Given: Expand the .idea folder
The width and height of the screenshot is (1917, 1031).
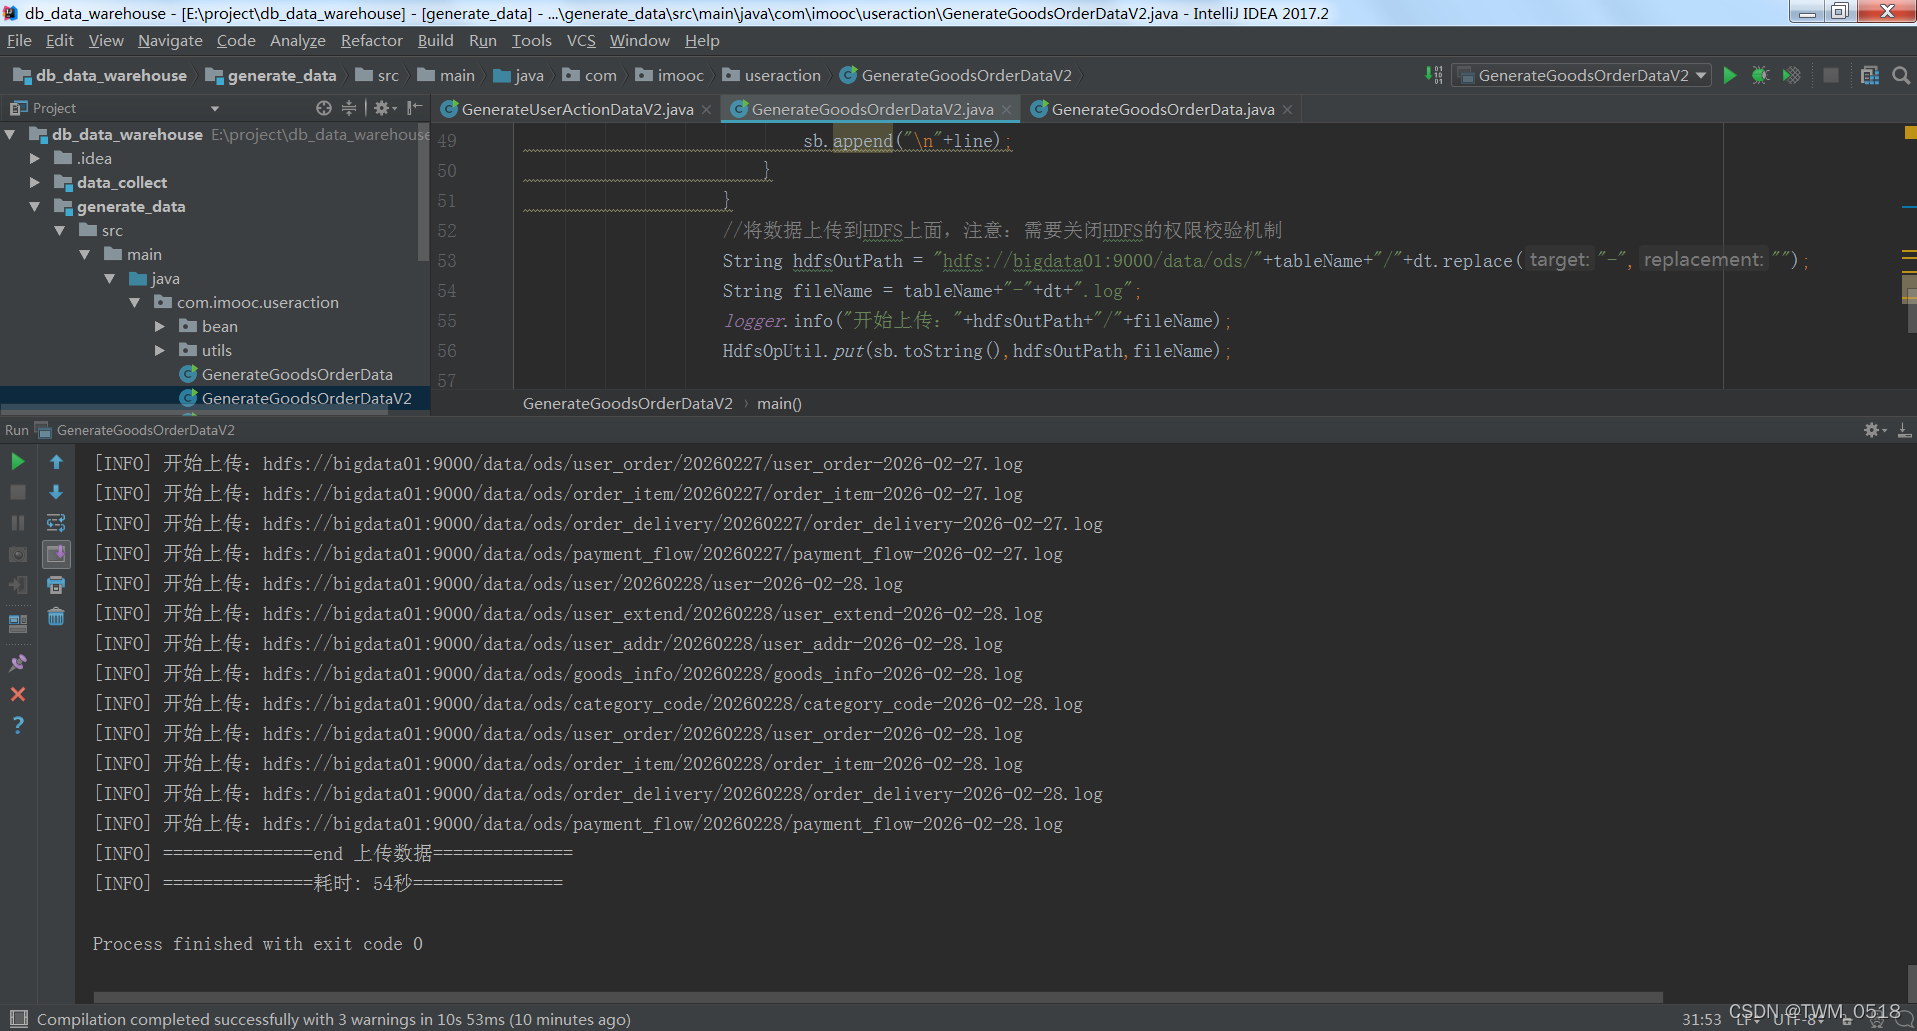Looking at the screenshot, I should click(35, 158).
